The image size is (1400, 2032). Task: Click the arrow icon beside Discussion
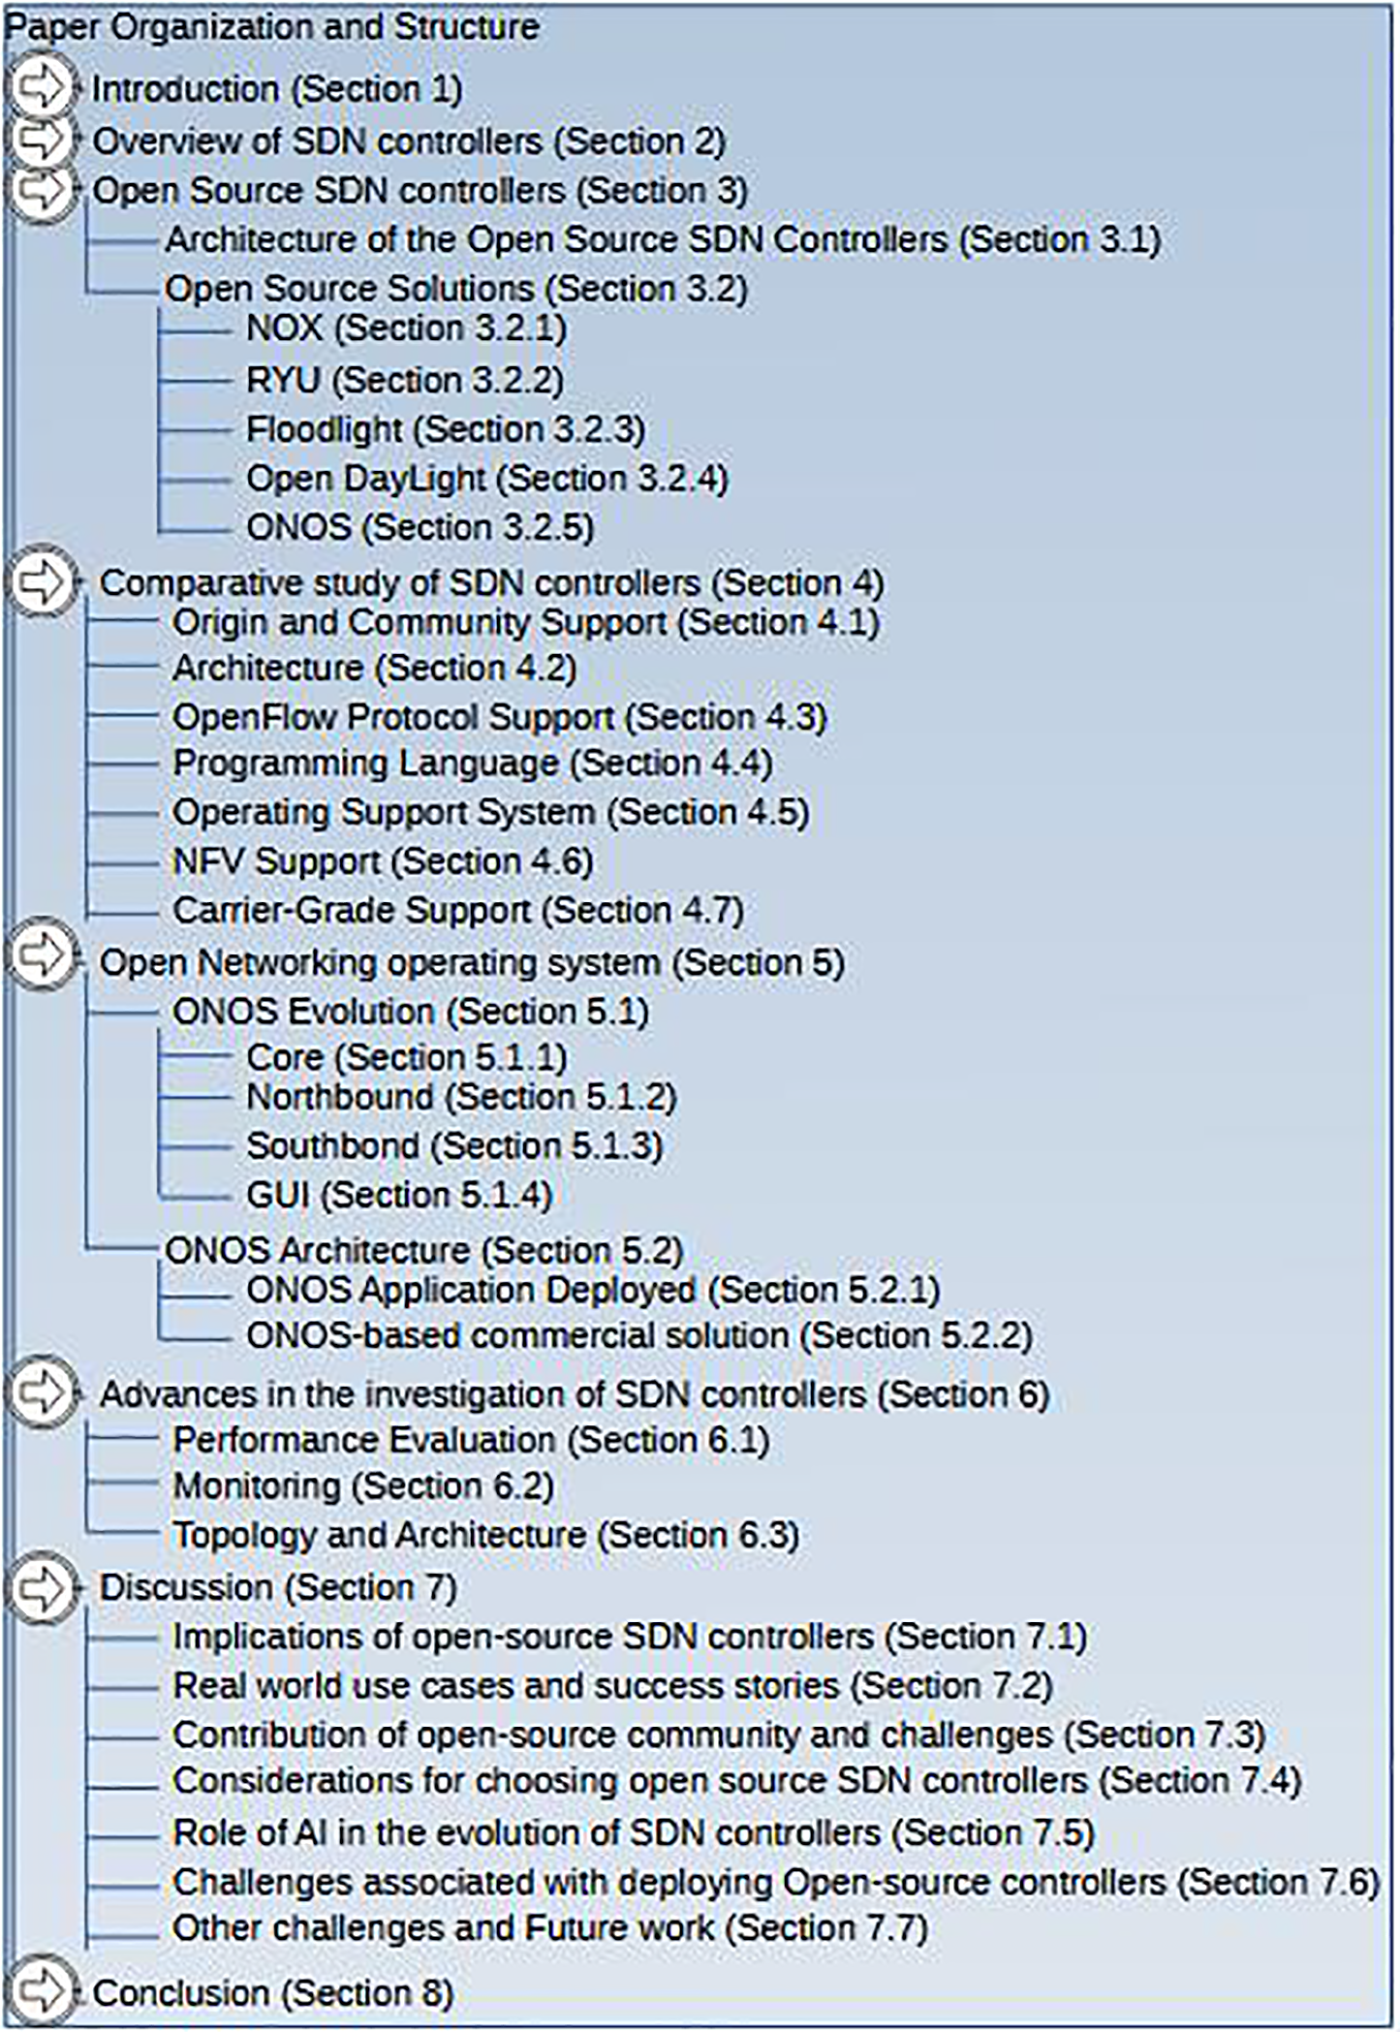pos(42,1588)
